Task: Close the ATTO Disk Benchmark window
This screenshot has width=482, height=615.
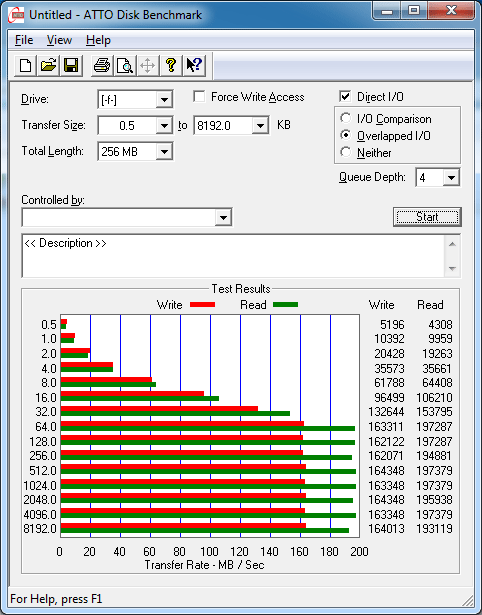Action: tap(451, 11)
